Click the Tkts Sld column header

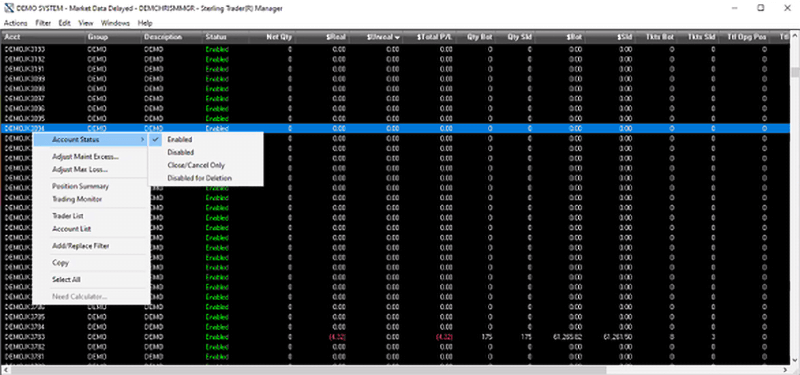click(698, 37)
